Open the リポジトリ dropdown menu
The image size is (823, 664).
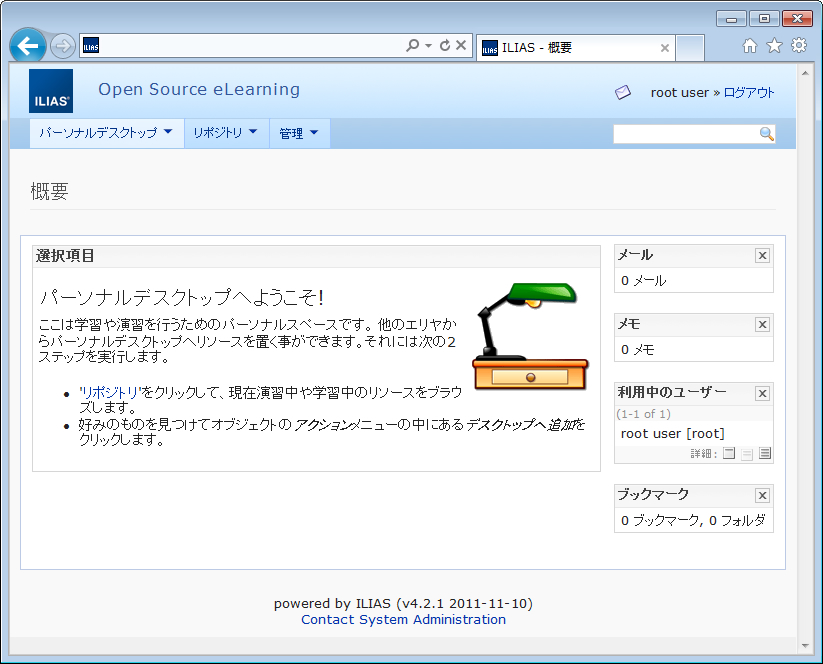[226, 133]
